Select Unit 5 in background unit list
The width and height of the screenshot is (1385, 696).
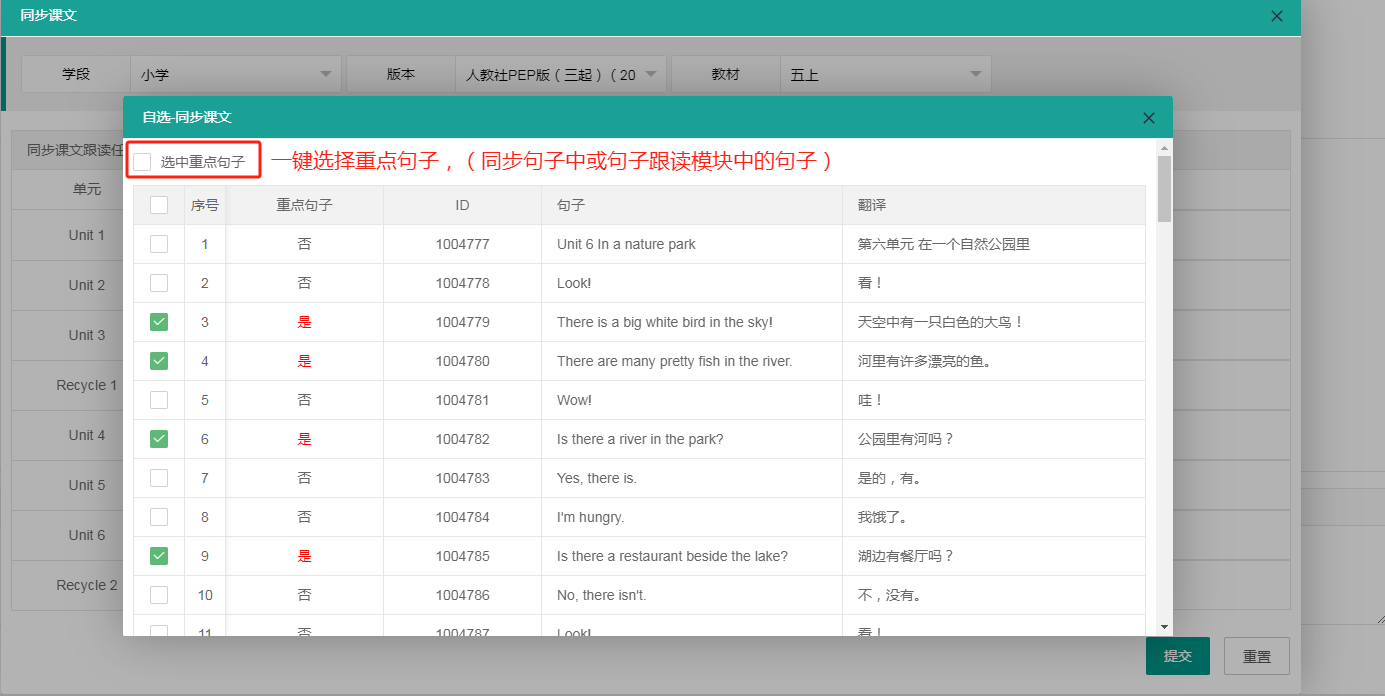coord(87,485)
